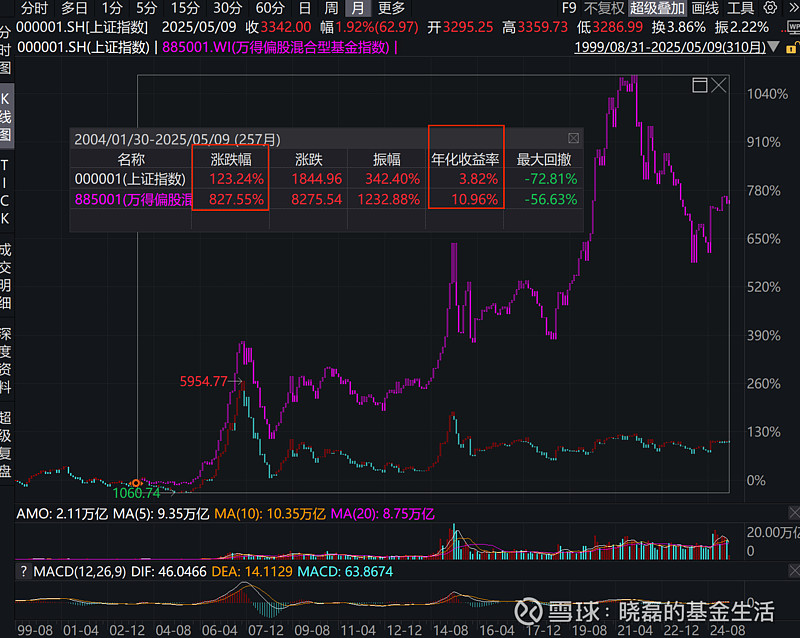
Task: Open date range 1999/08/31-2025/05/09 dropdown
Action: [x=676, y=47]
